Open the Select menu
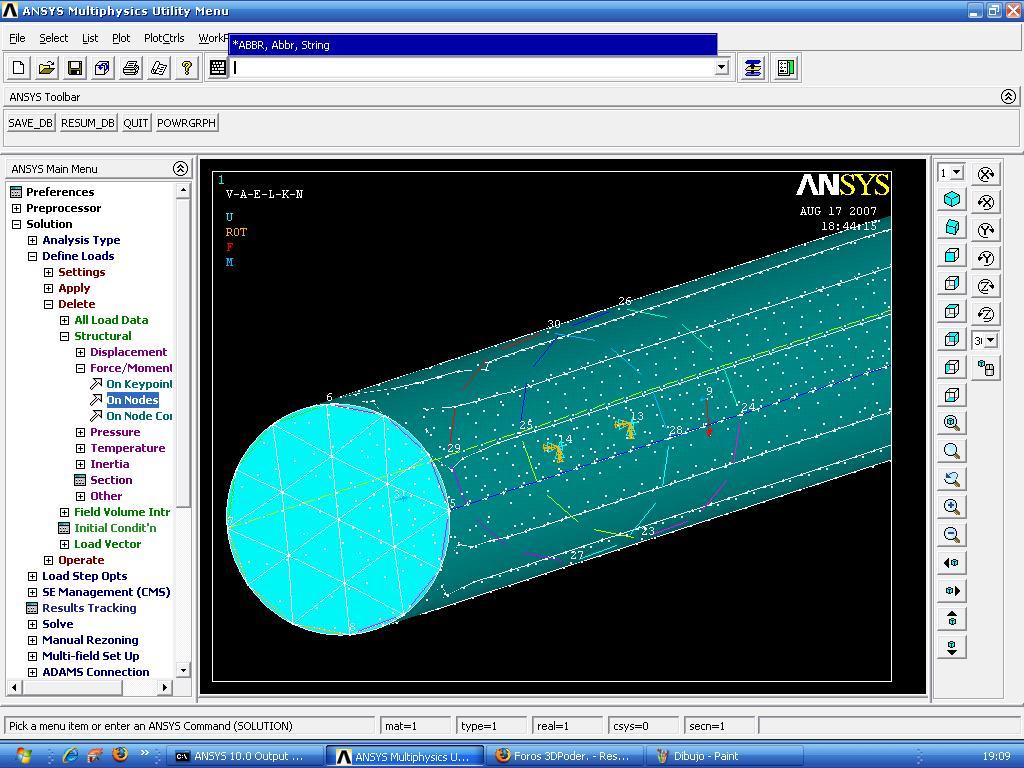This screenshot has width=1024, height=768. tap(54, 38)
